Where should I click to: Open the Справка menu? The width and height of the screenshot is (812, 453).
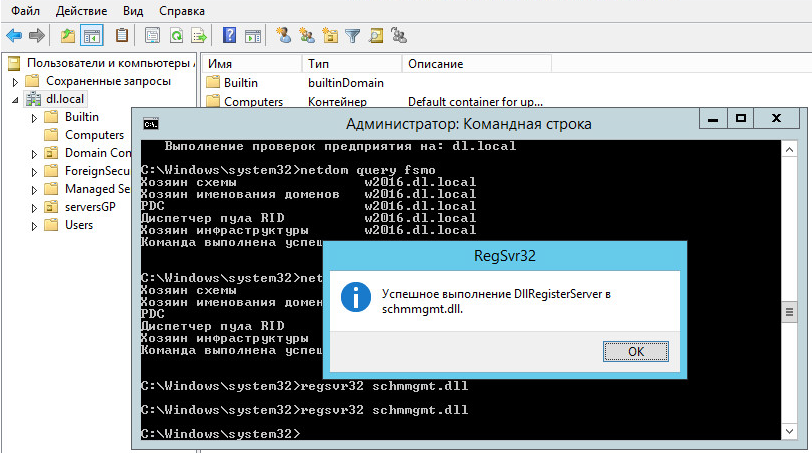[x=182, y=11]
